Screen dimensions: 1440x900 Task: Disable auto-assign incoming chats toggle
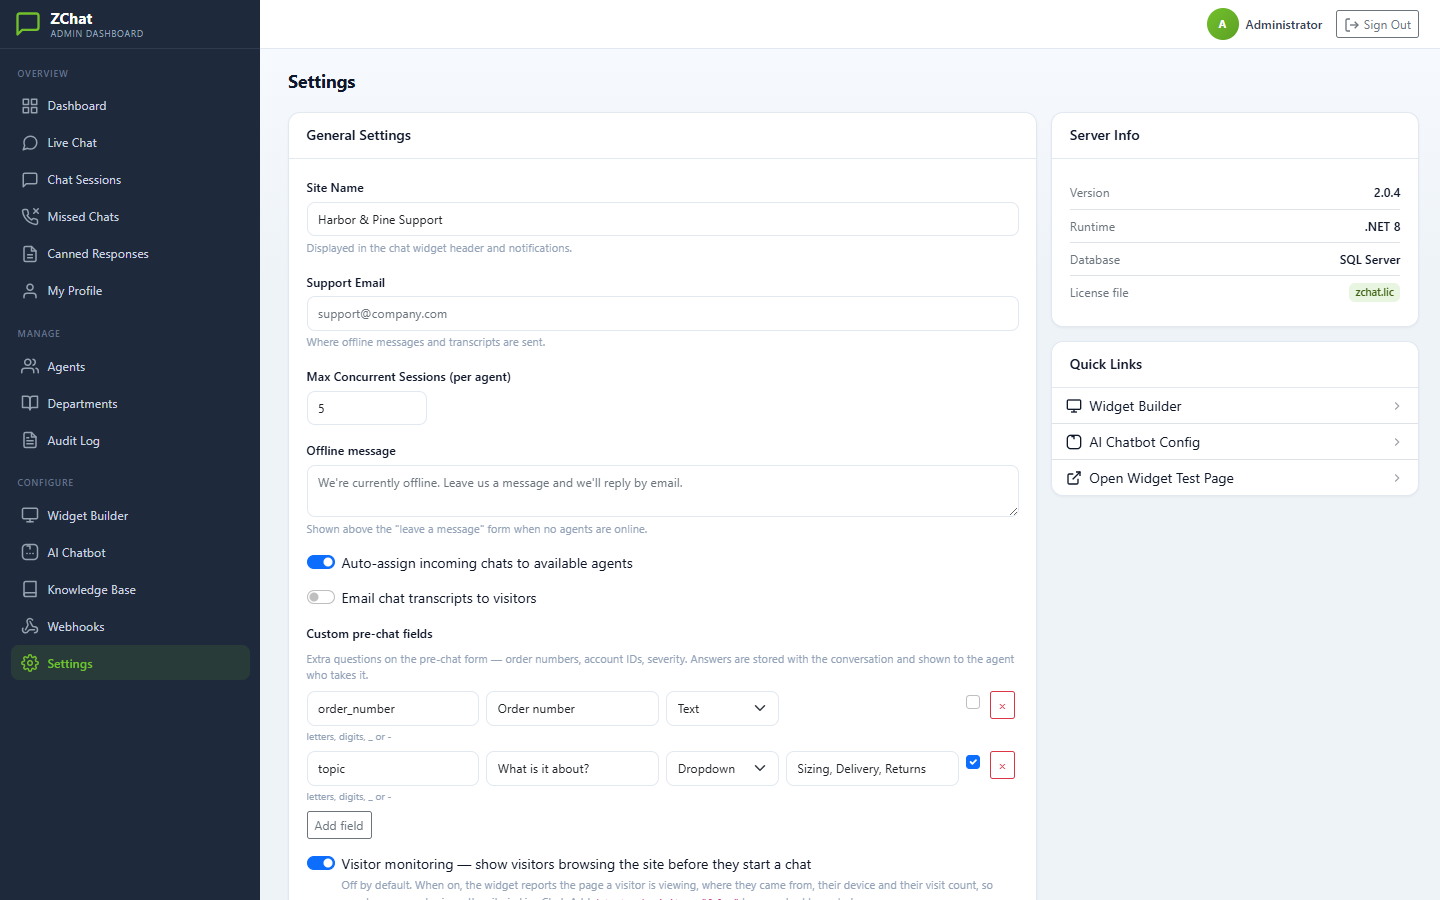[321, 563]
